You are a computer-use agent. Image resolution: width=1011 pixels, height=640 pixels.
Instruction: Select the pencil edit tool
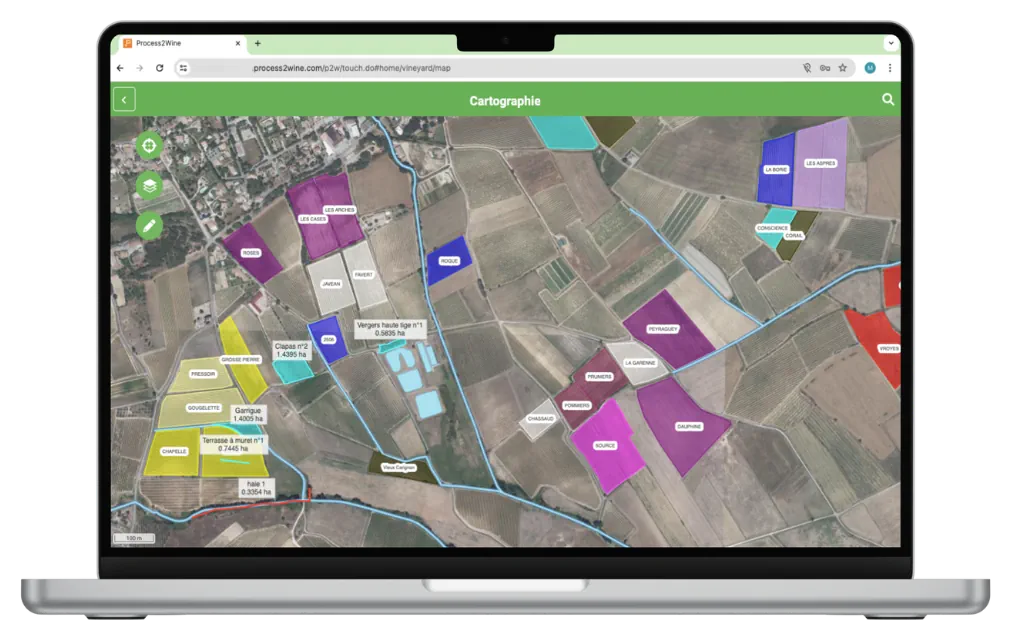click(x=149, y=224)
